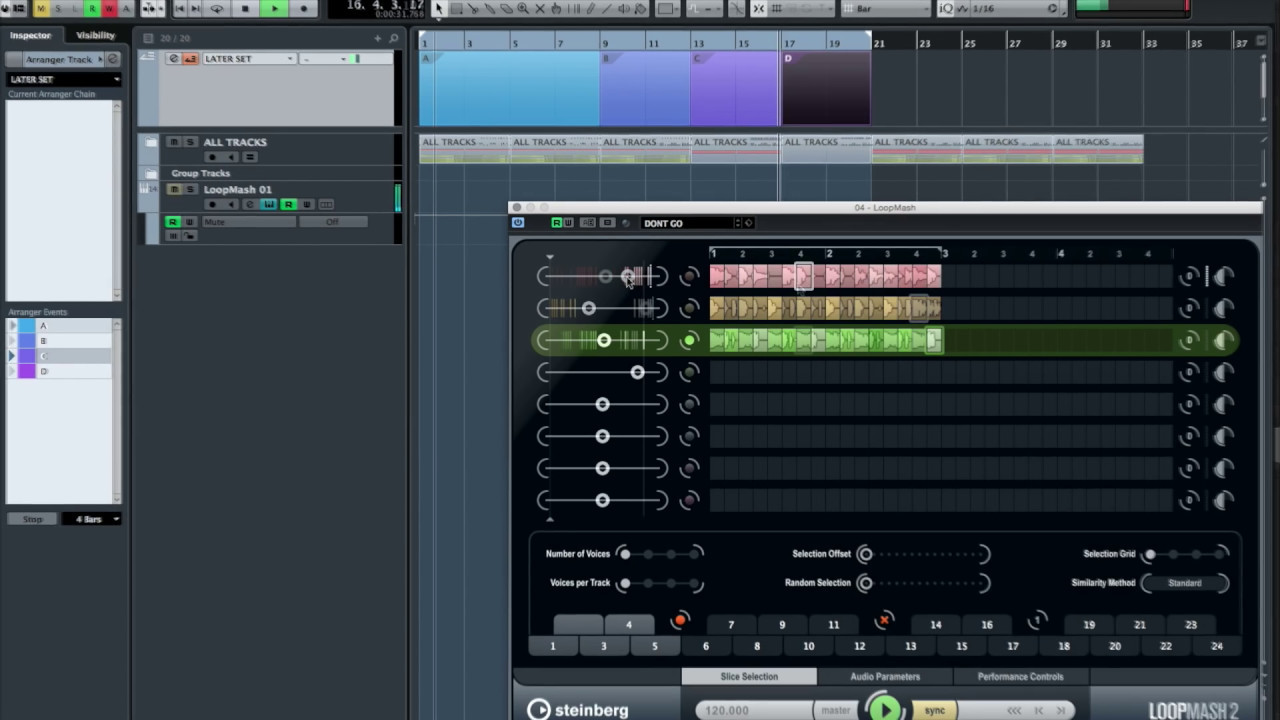Select arranger event D in the Arranger Events list
The width and height of the screenshot is (1280, 720).
coord(64,371)
